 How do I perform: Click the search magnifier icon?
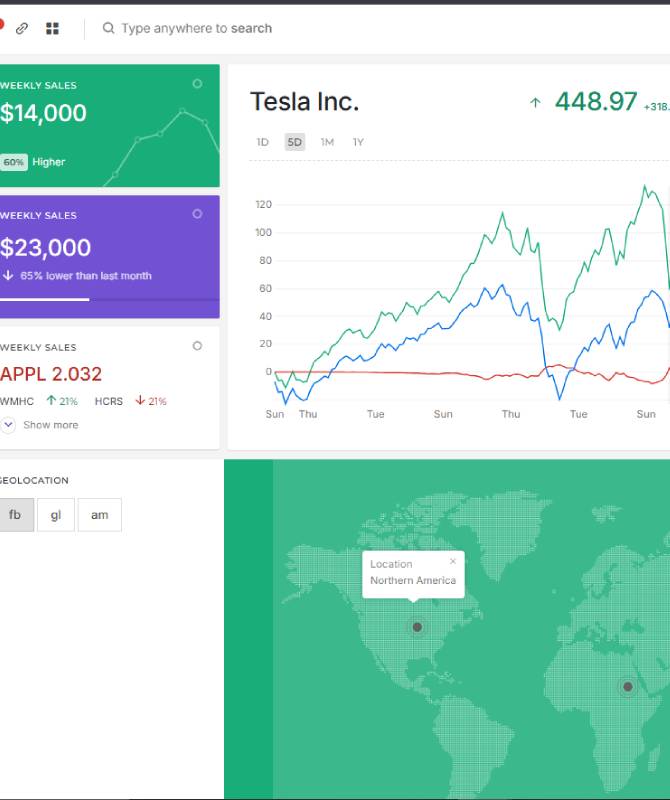click(x=108, y=29)
